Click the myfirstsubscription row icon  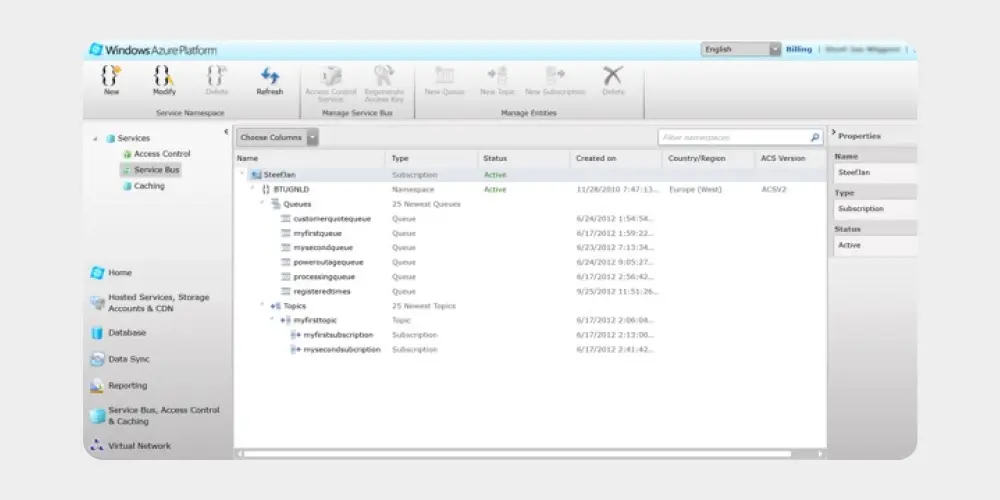(296, 335)
